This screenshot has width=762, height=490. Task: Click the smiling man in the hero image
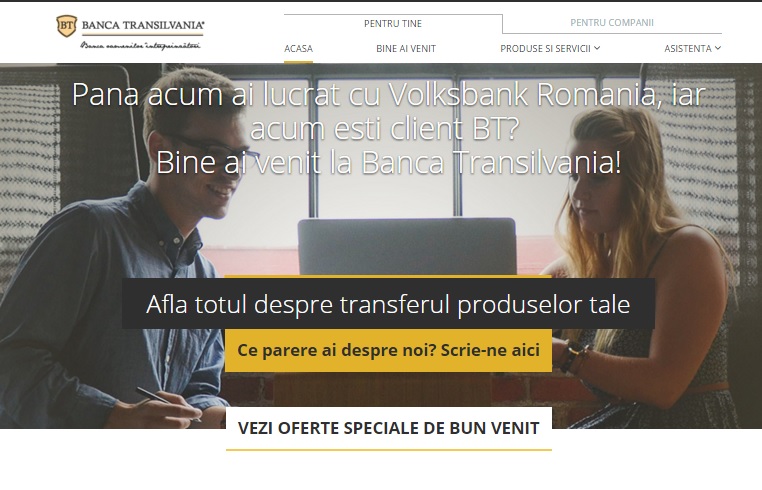tap(121, 253)
